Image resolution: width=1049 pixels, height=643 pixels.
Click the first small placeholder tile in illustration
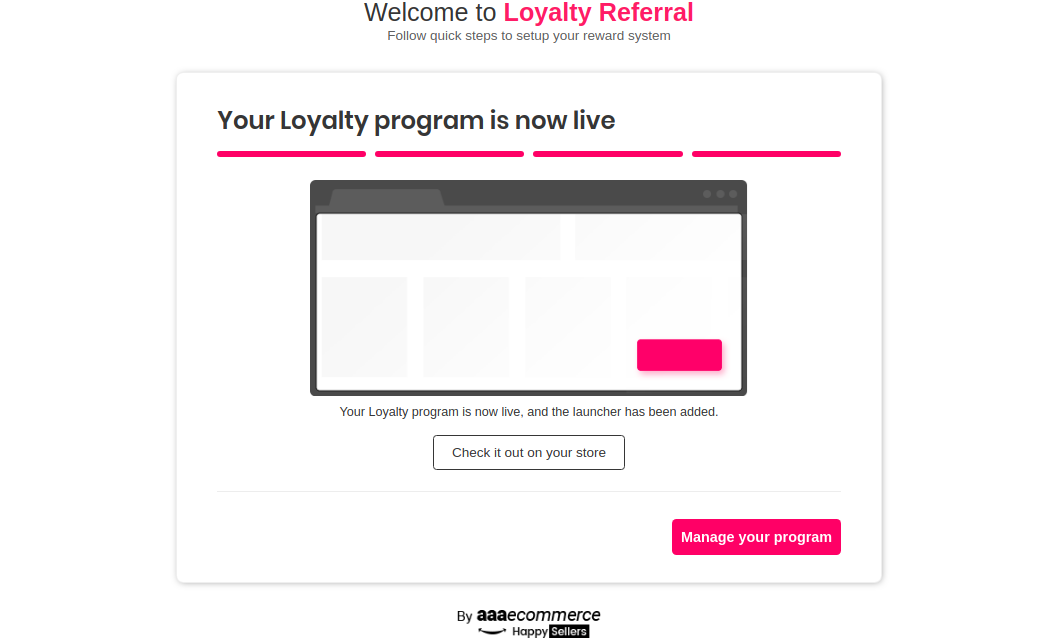click(365, 327)
